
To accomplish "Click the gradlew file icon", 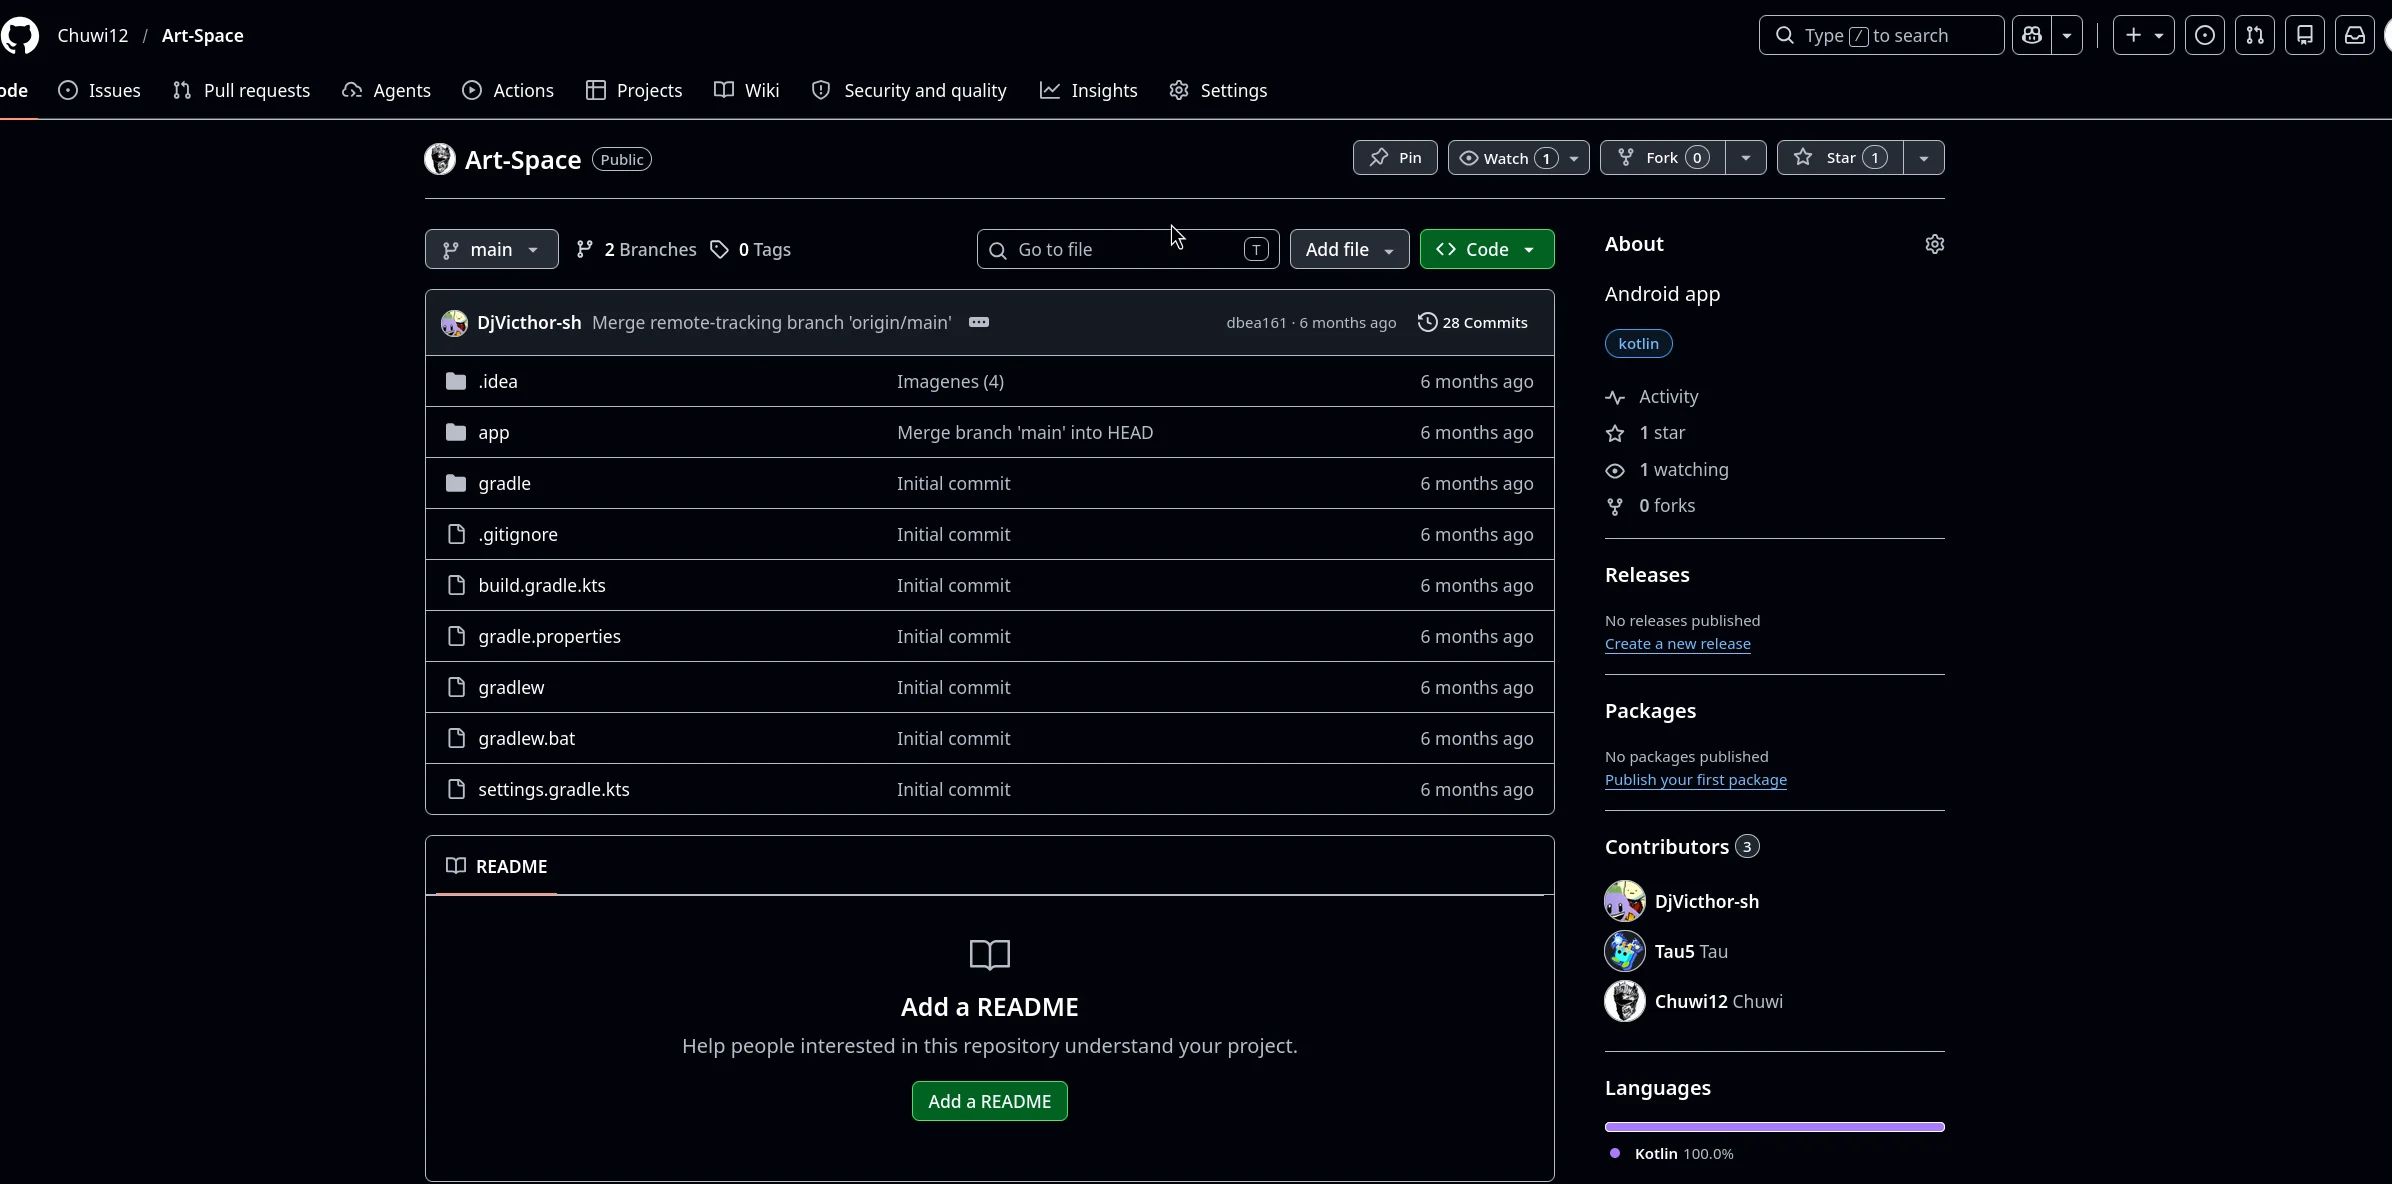I will [x=457, y=687].
